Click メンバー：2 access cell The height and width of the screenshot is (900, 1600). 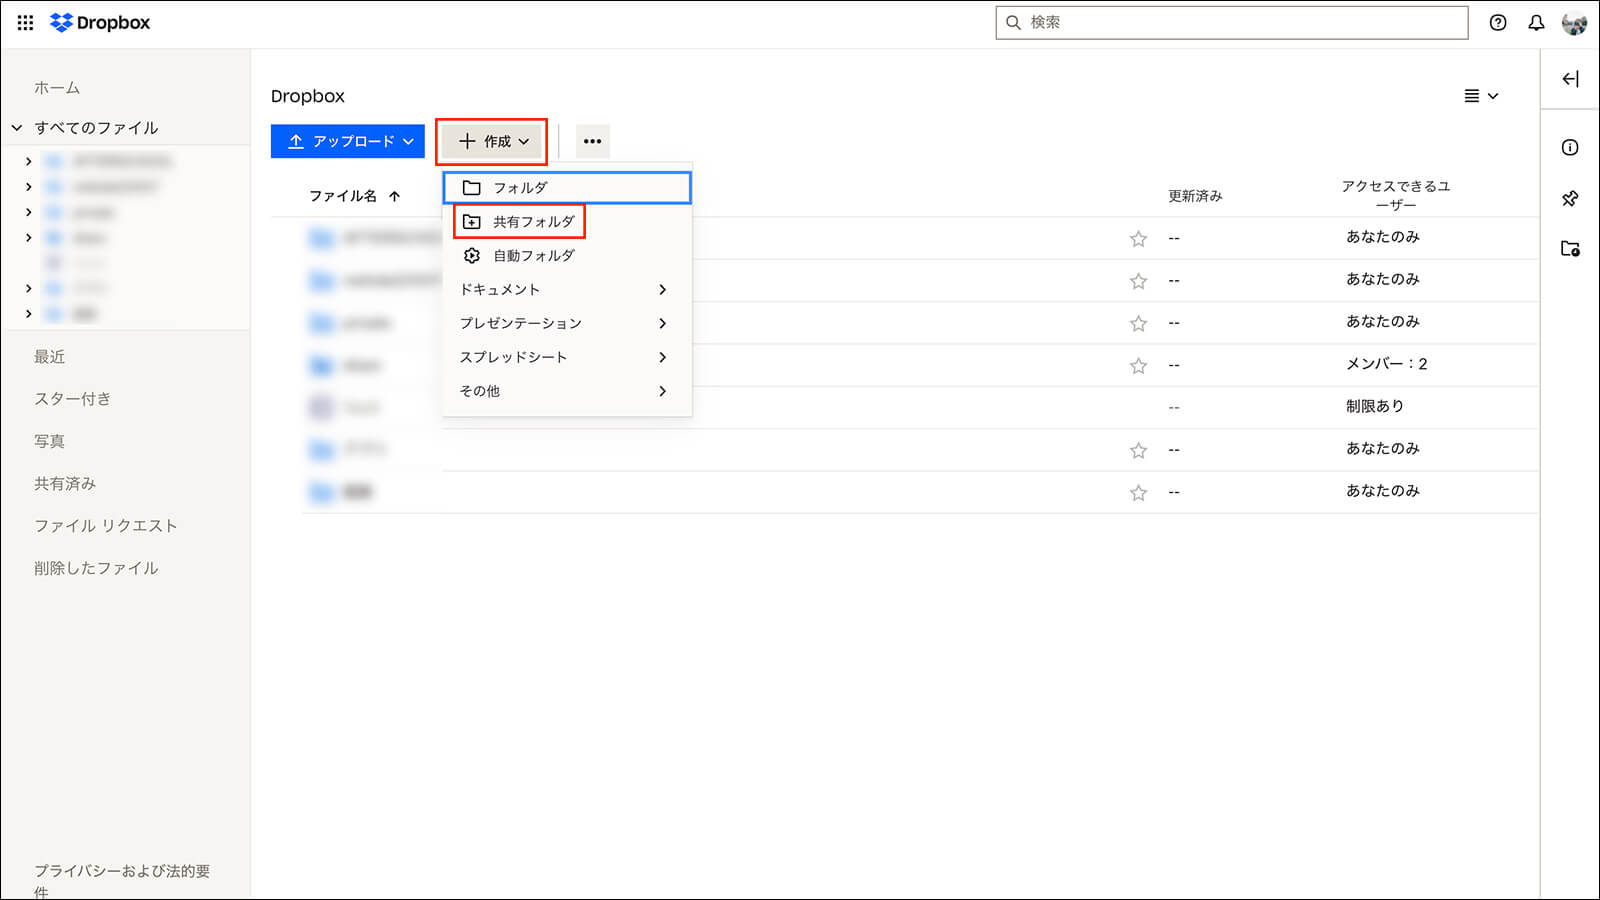(1387, 364)
